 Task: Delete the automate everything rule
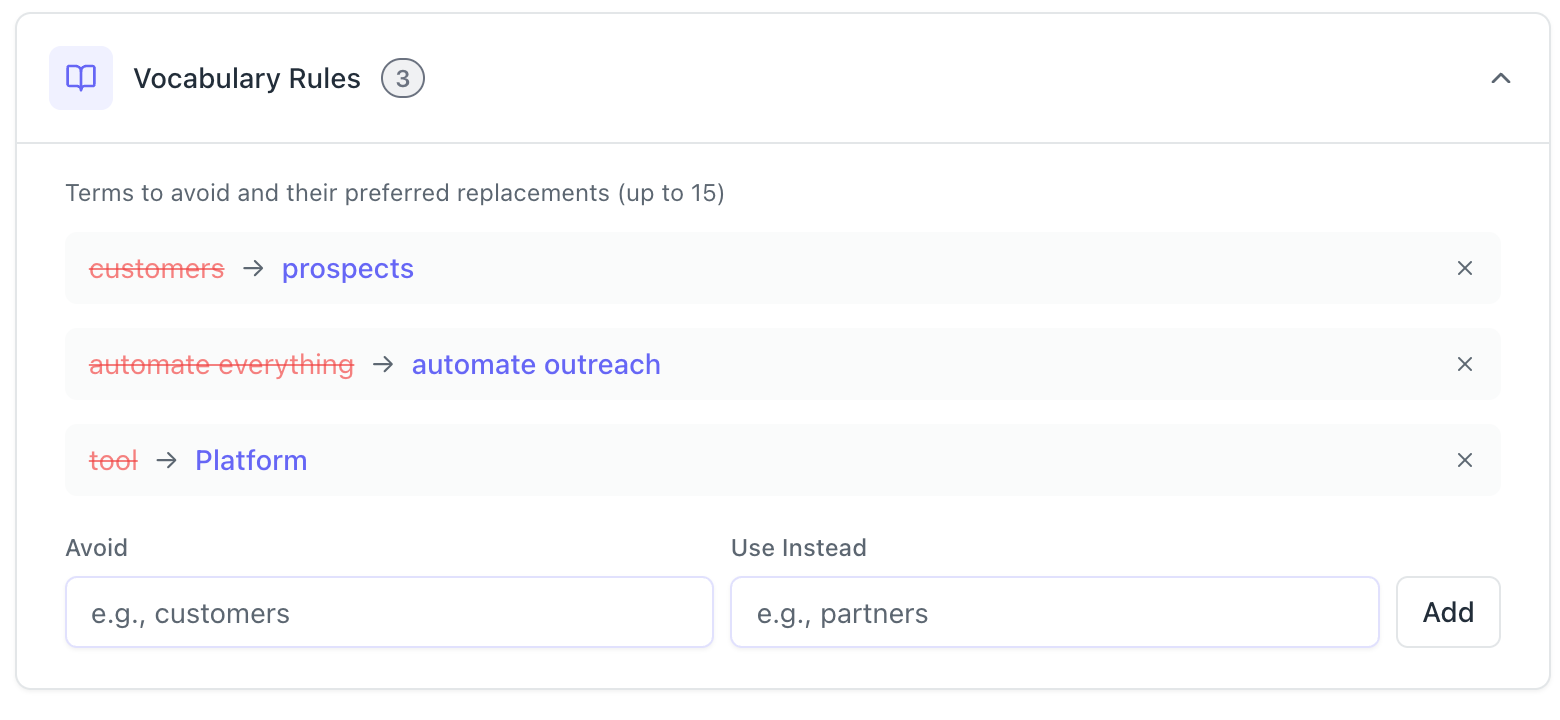point(1464,364)
